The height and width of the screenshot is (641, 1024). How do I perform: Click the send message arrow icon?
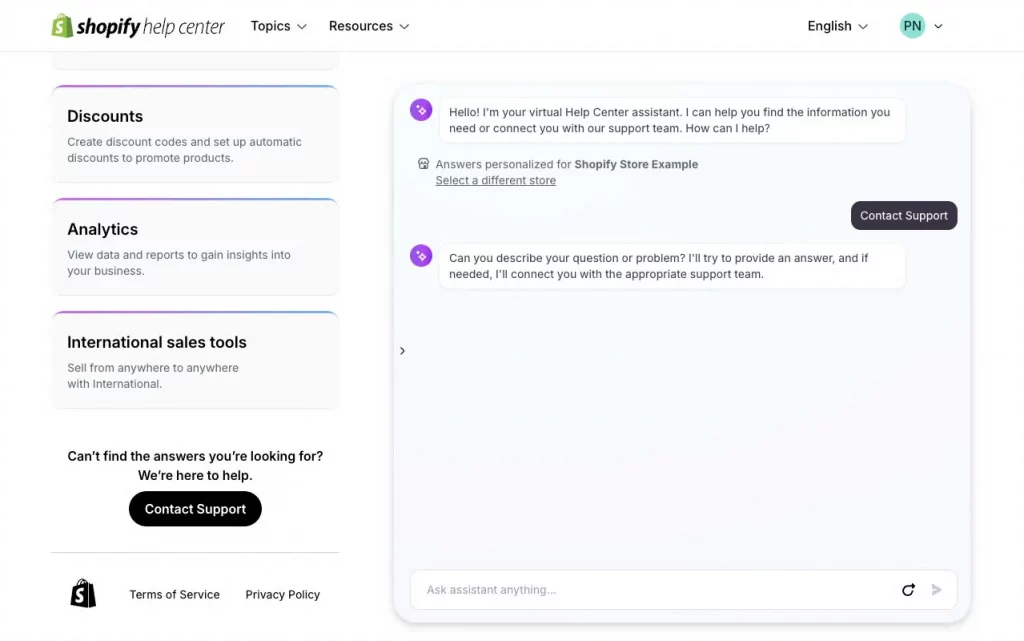click(936, 590)
